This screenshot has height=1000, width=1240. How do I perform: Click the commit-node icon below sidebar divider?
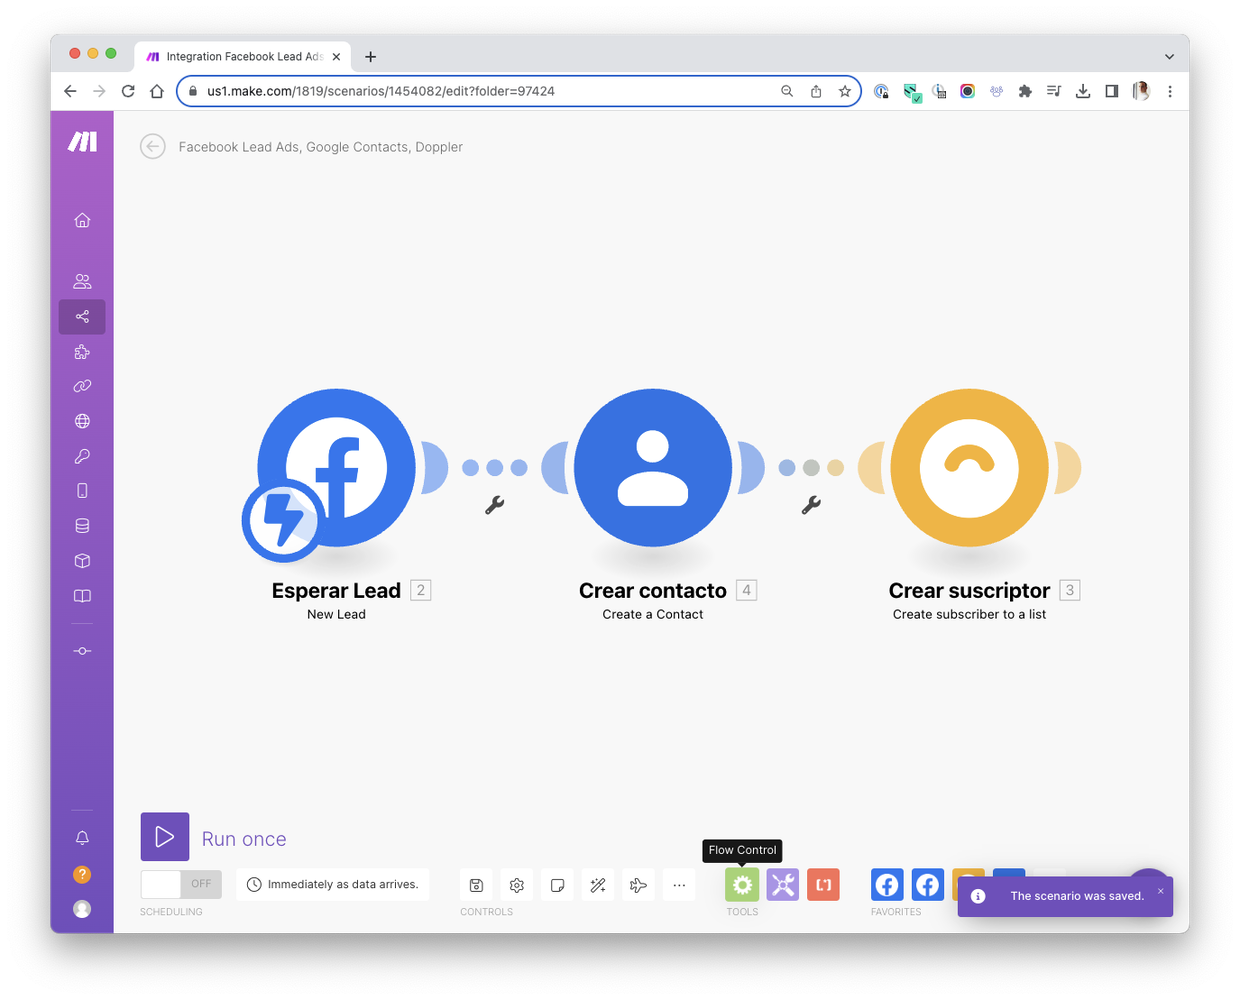pos(82,651)
